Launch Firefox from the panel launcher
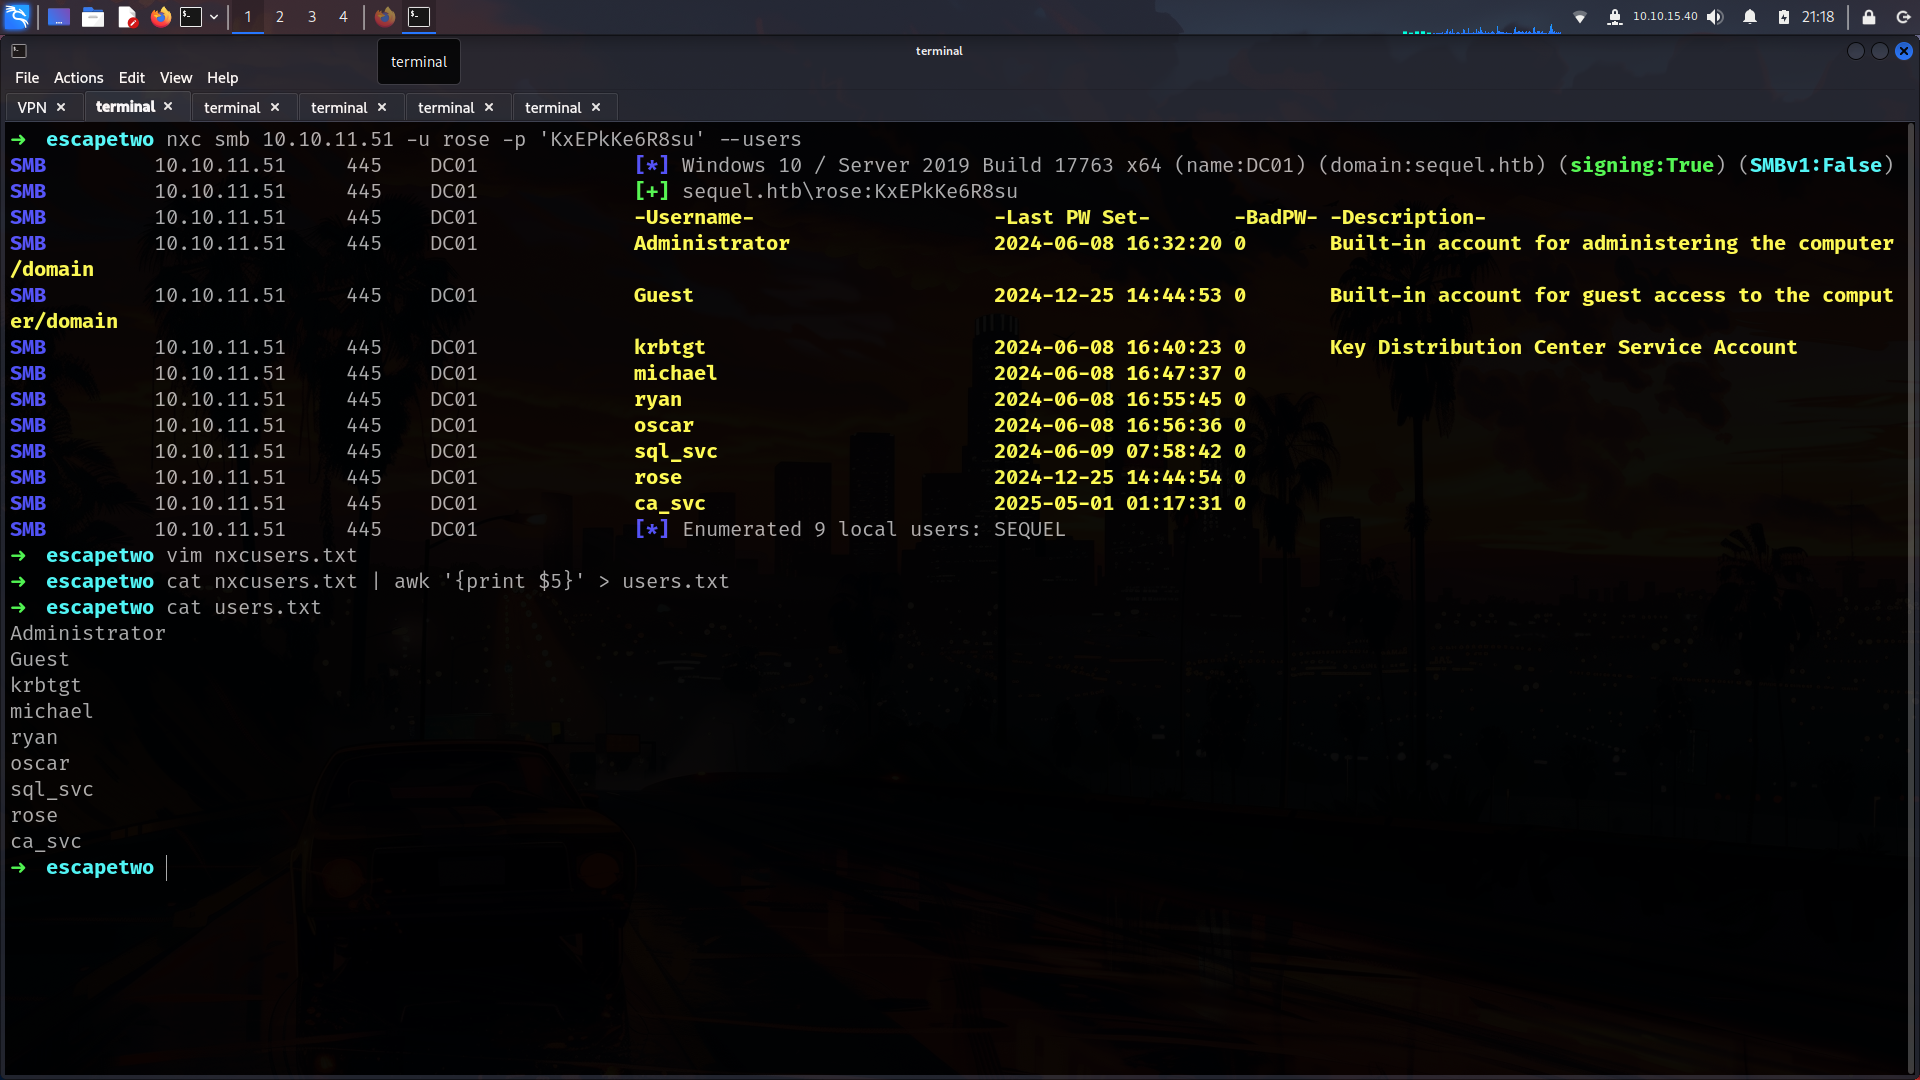 coord(160,16)
